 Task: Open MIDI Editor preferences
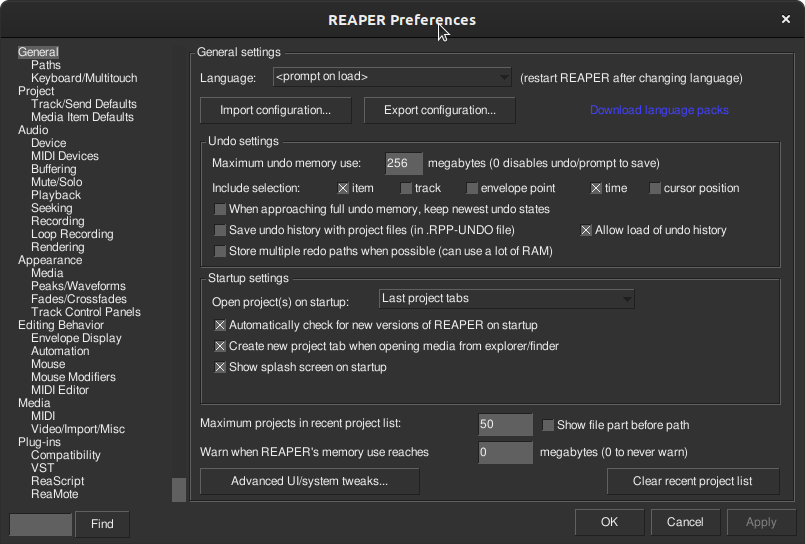point(60,390)
